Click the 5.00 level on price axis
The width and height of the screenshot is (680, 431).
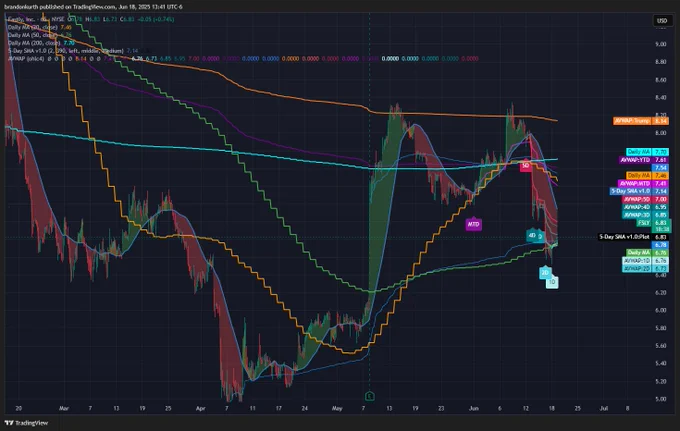pyautogui.click(x=660, y=399)
